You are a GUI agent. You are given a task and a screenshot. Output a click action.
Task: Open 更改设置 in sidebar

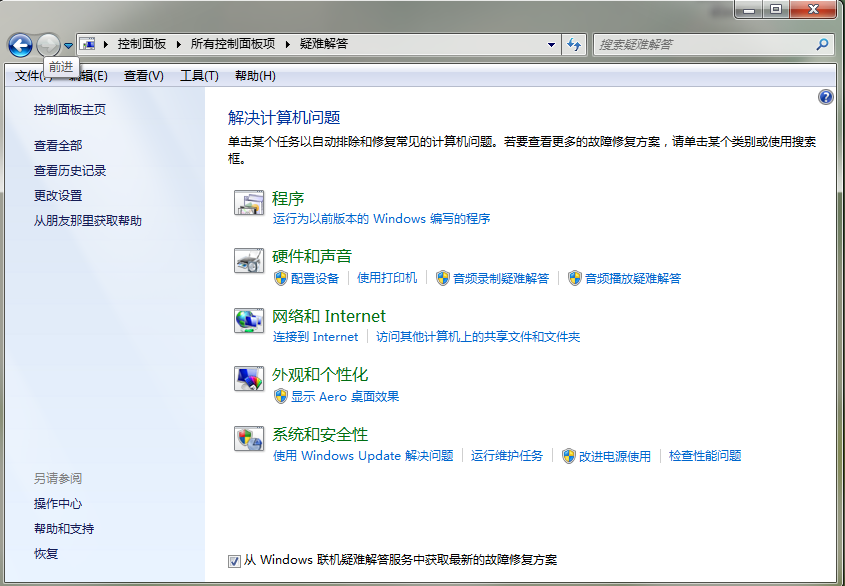tap(58, 196)
